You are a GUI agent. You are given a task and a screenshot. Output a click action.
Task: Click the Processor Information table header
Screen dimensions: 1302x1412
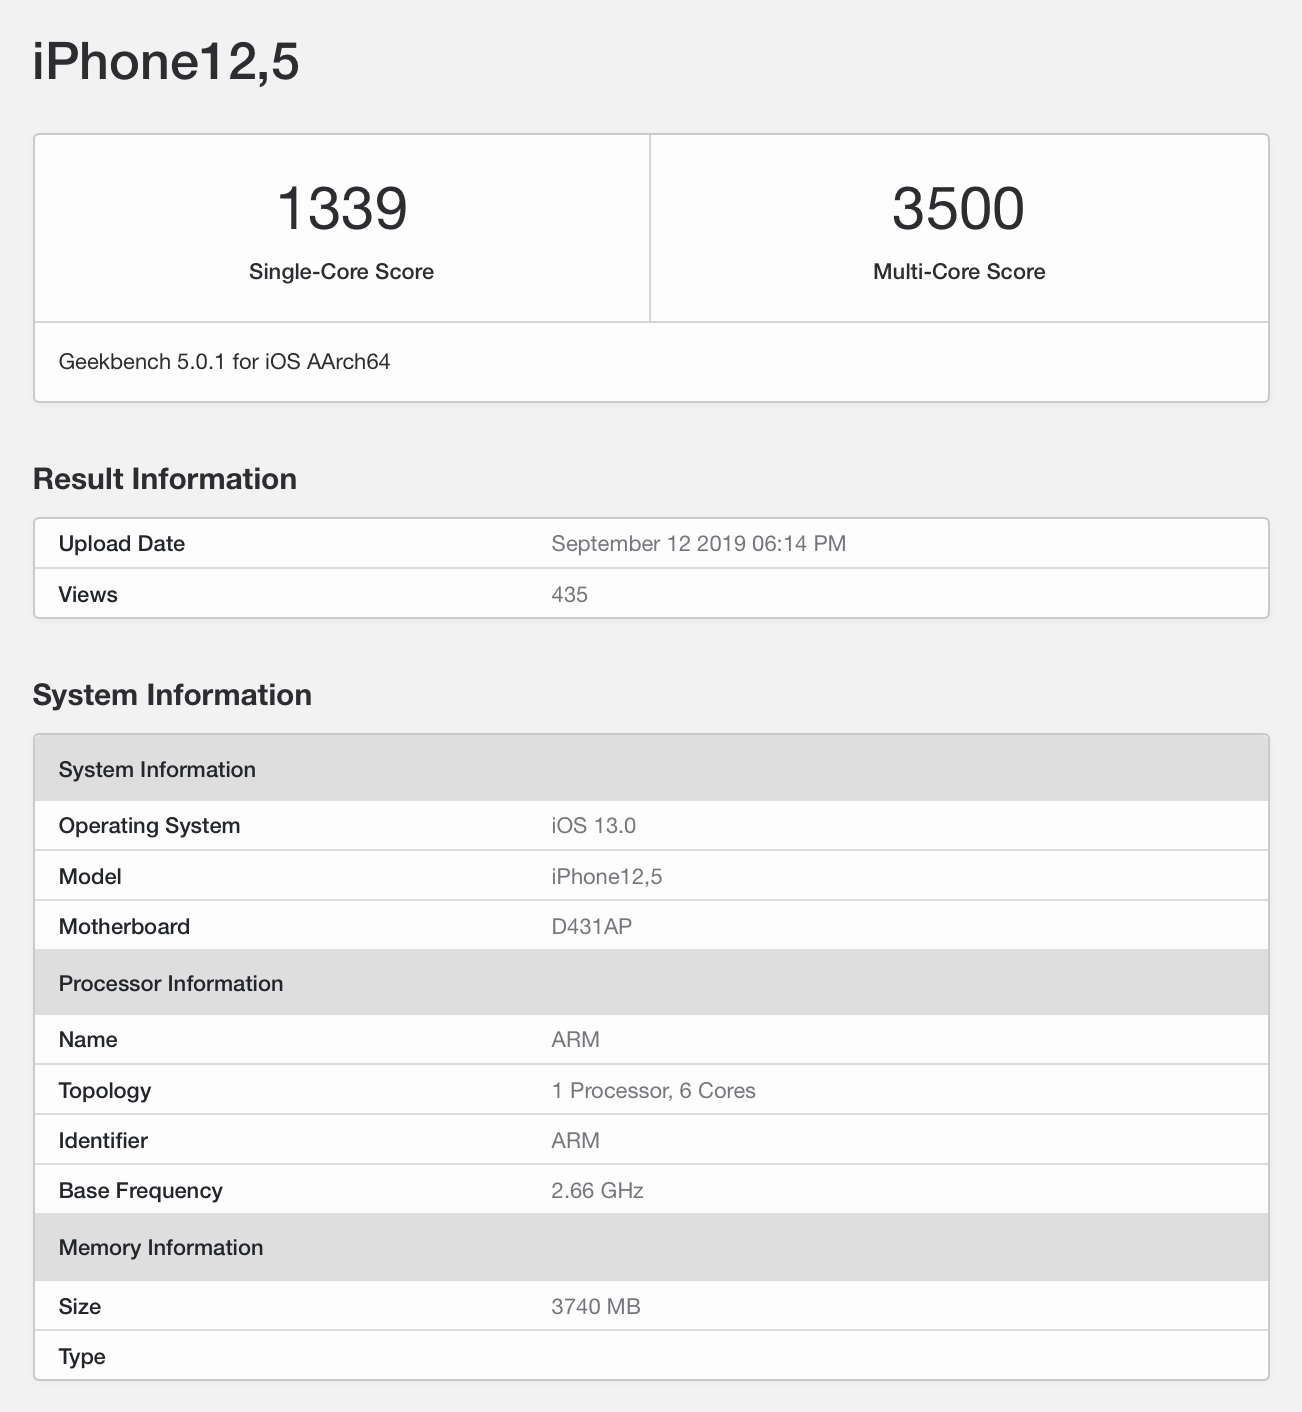(651, 983)
